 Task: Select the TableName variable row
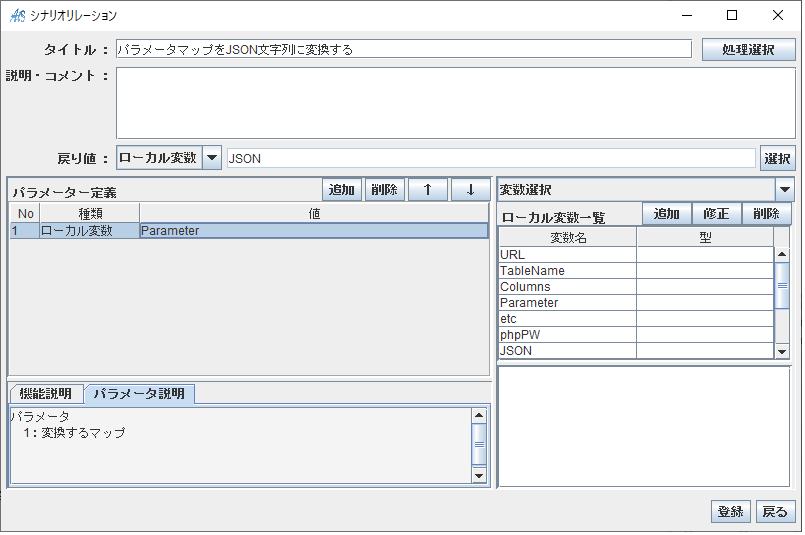click(x=636, y=271)
